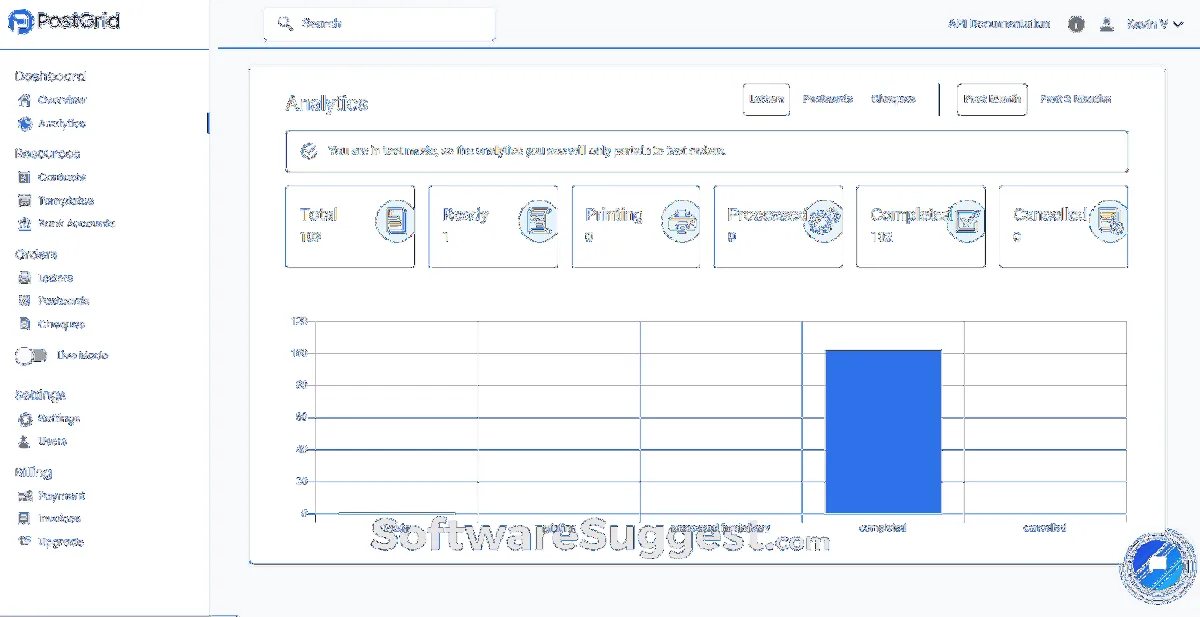Click the Billing section heading
The width and height of the screenshot is (1200, 617).
click(34, 472)
